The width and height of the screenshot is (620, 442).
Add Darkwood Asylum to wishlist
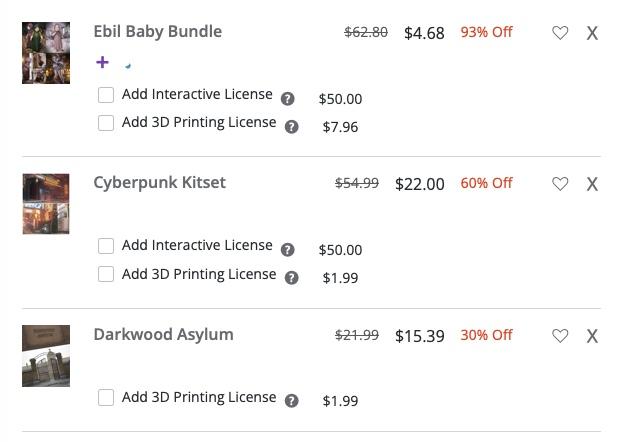coord(560,336)
